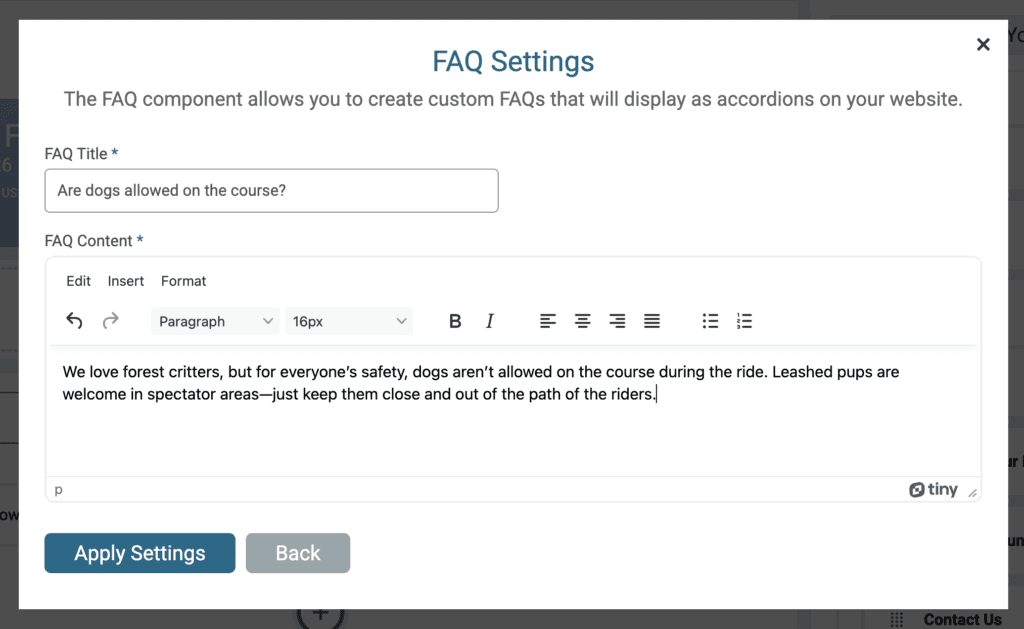Screen dimensions: 1024x629
Task: Open the Paragraph format dropdown
Action: 215,321
